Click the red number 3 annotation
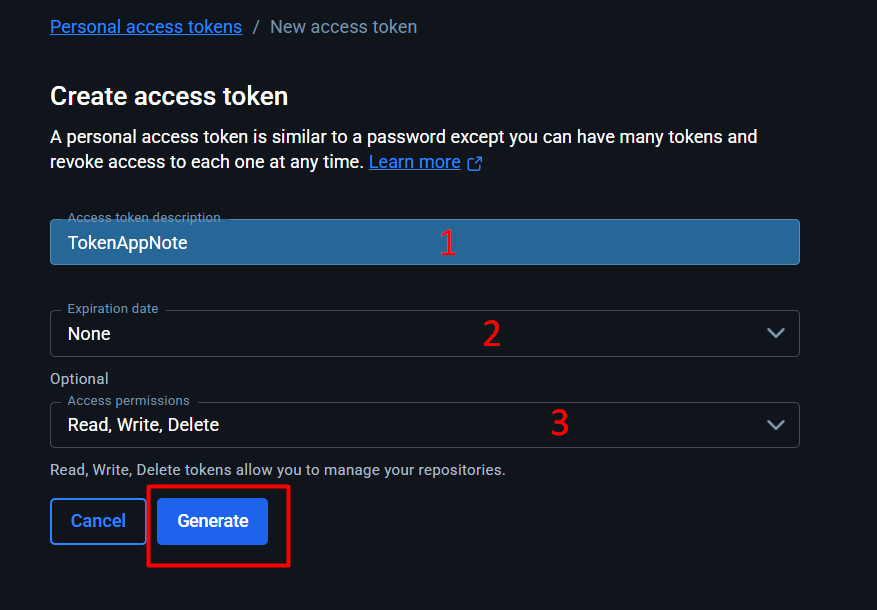This screenshot has height=610, width=877. coord(560,424)
